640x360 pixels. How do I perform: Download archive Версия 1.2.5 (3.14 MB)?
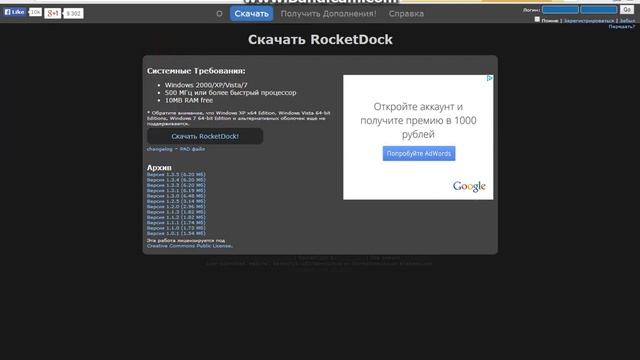point(176,201)
